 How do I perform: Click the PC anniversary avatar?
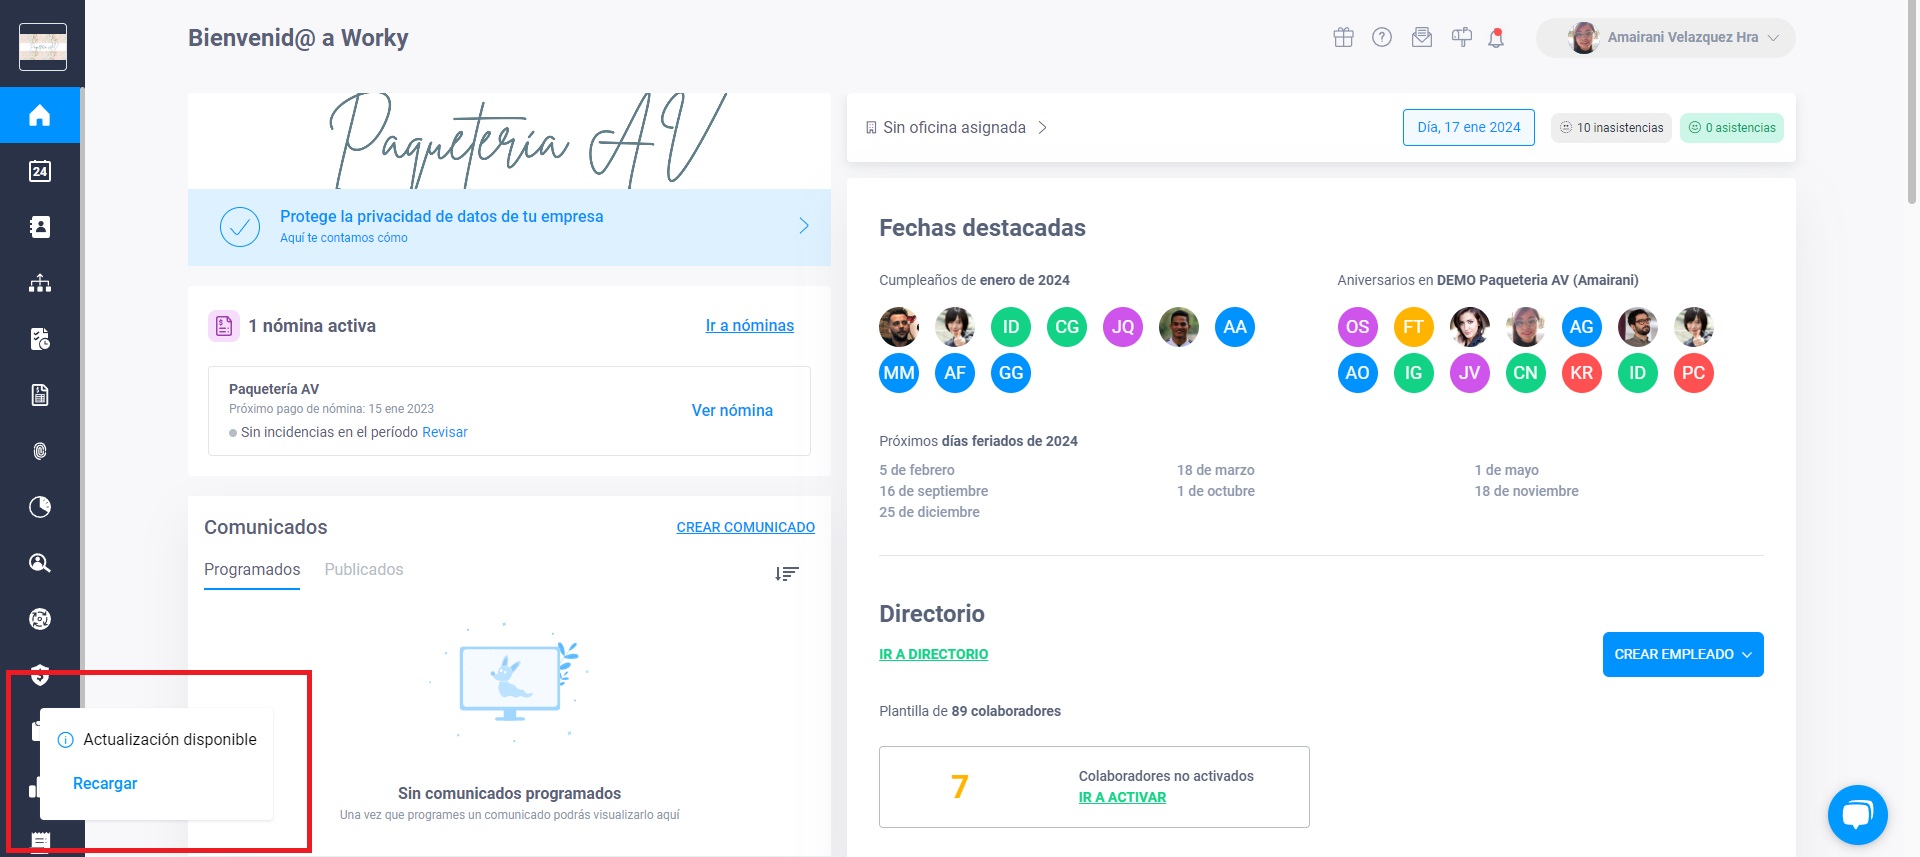(1693, 373)
